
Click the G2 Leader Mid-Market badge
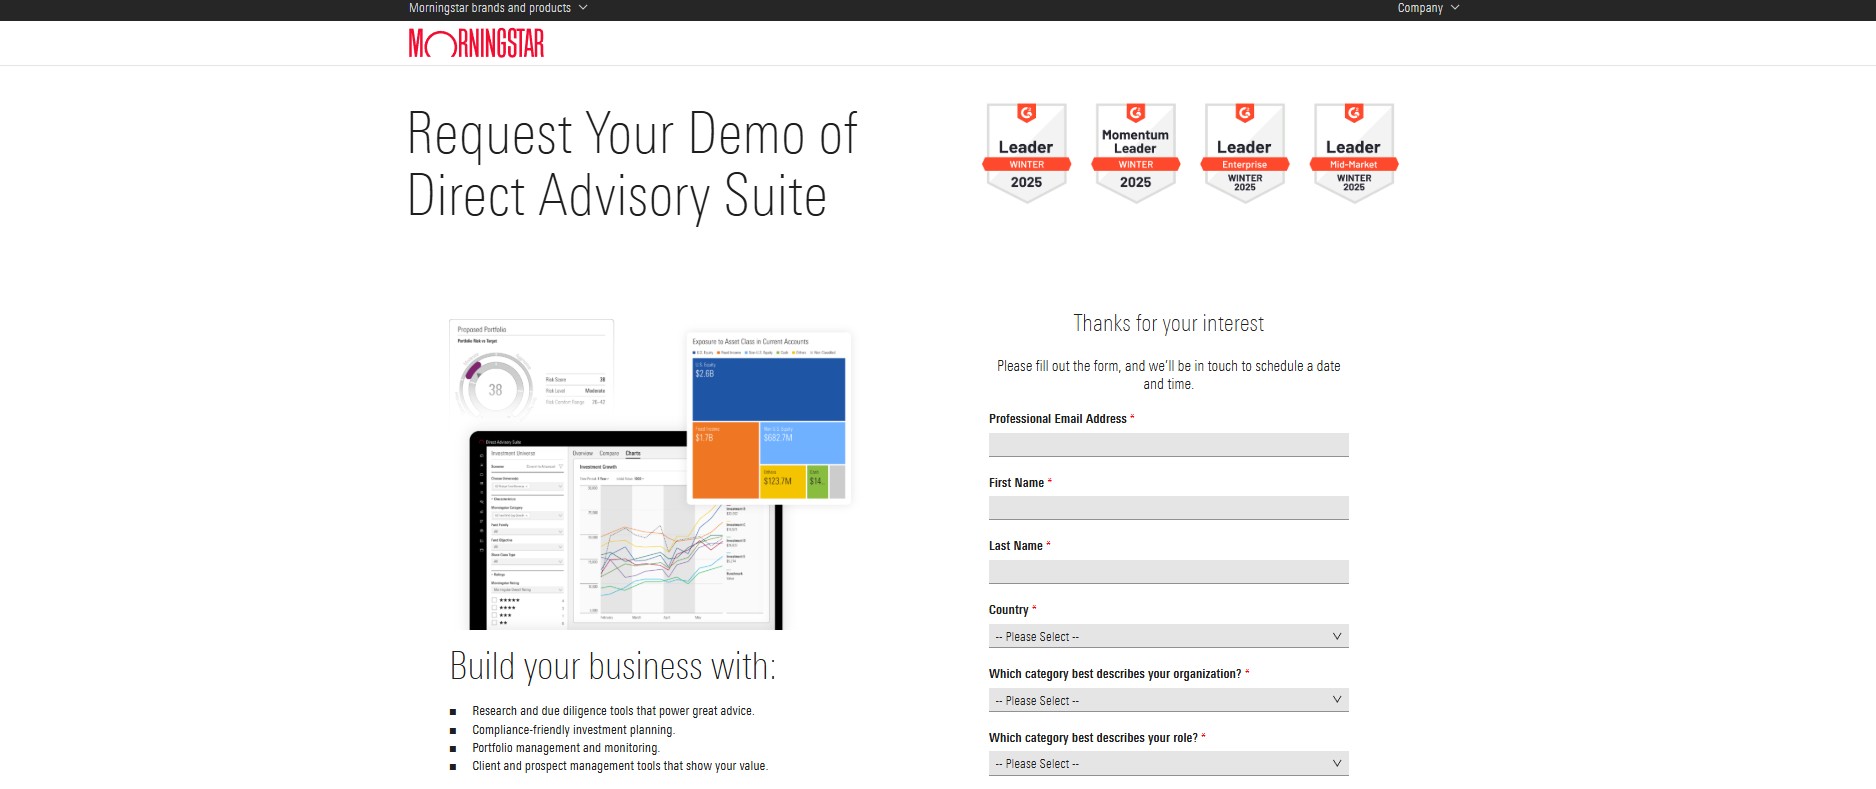coord(1353,153)
